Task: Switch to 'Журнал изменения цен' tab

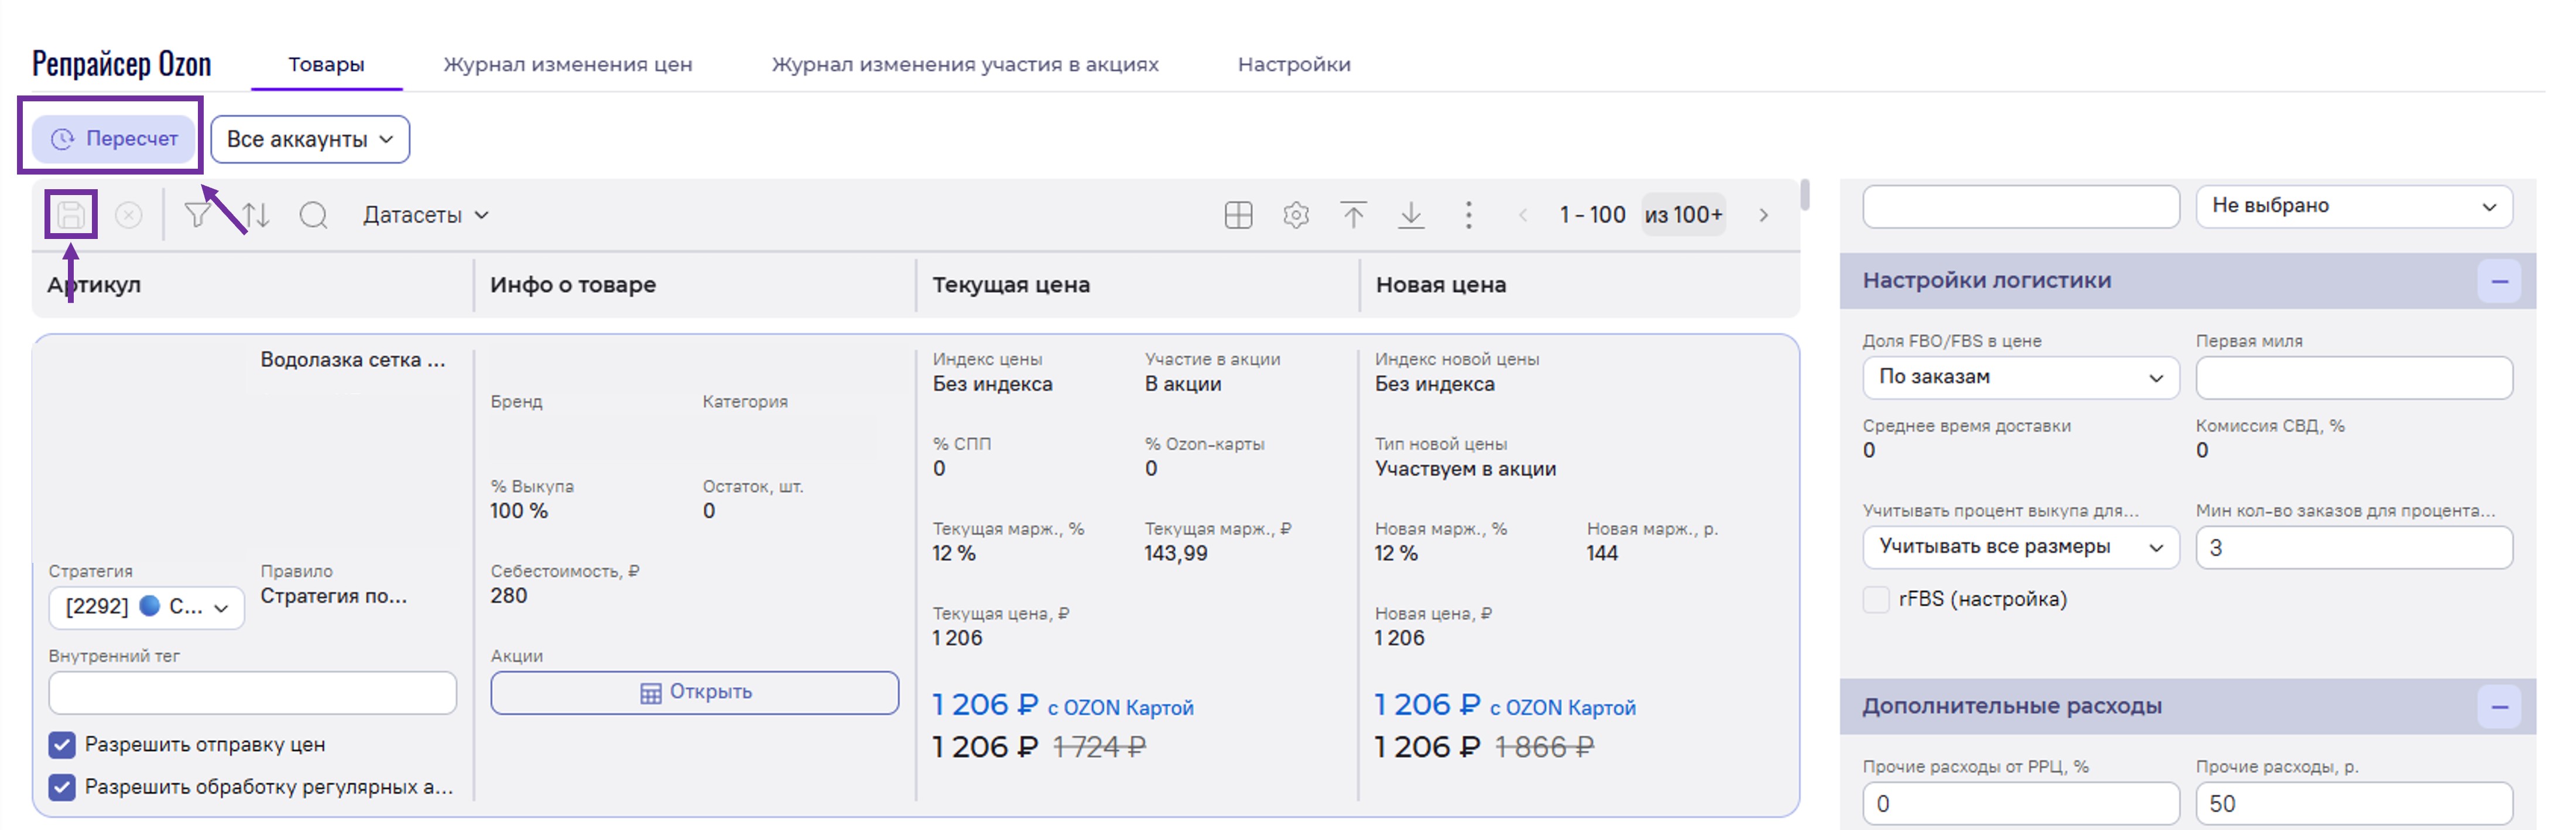Action: click(567, 64)
